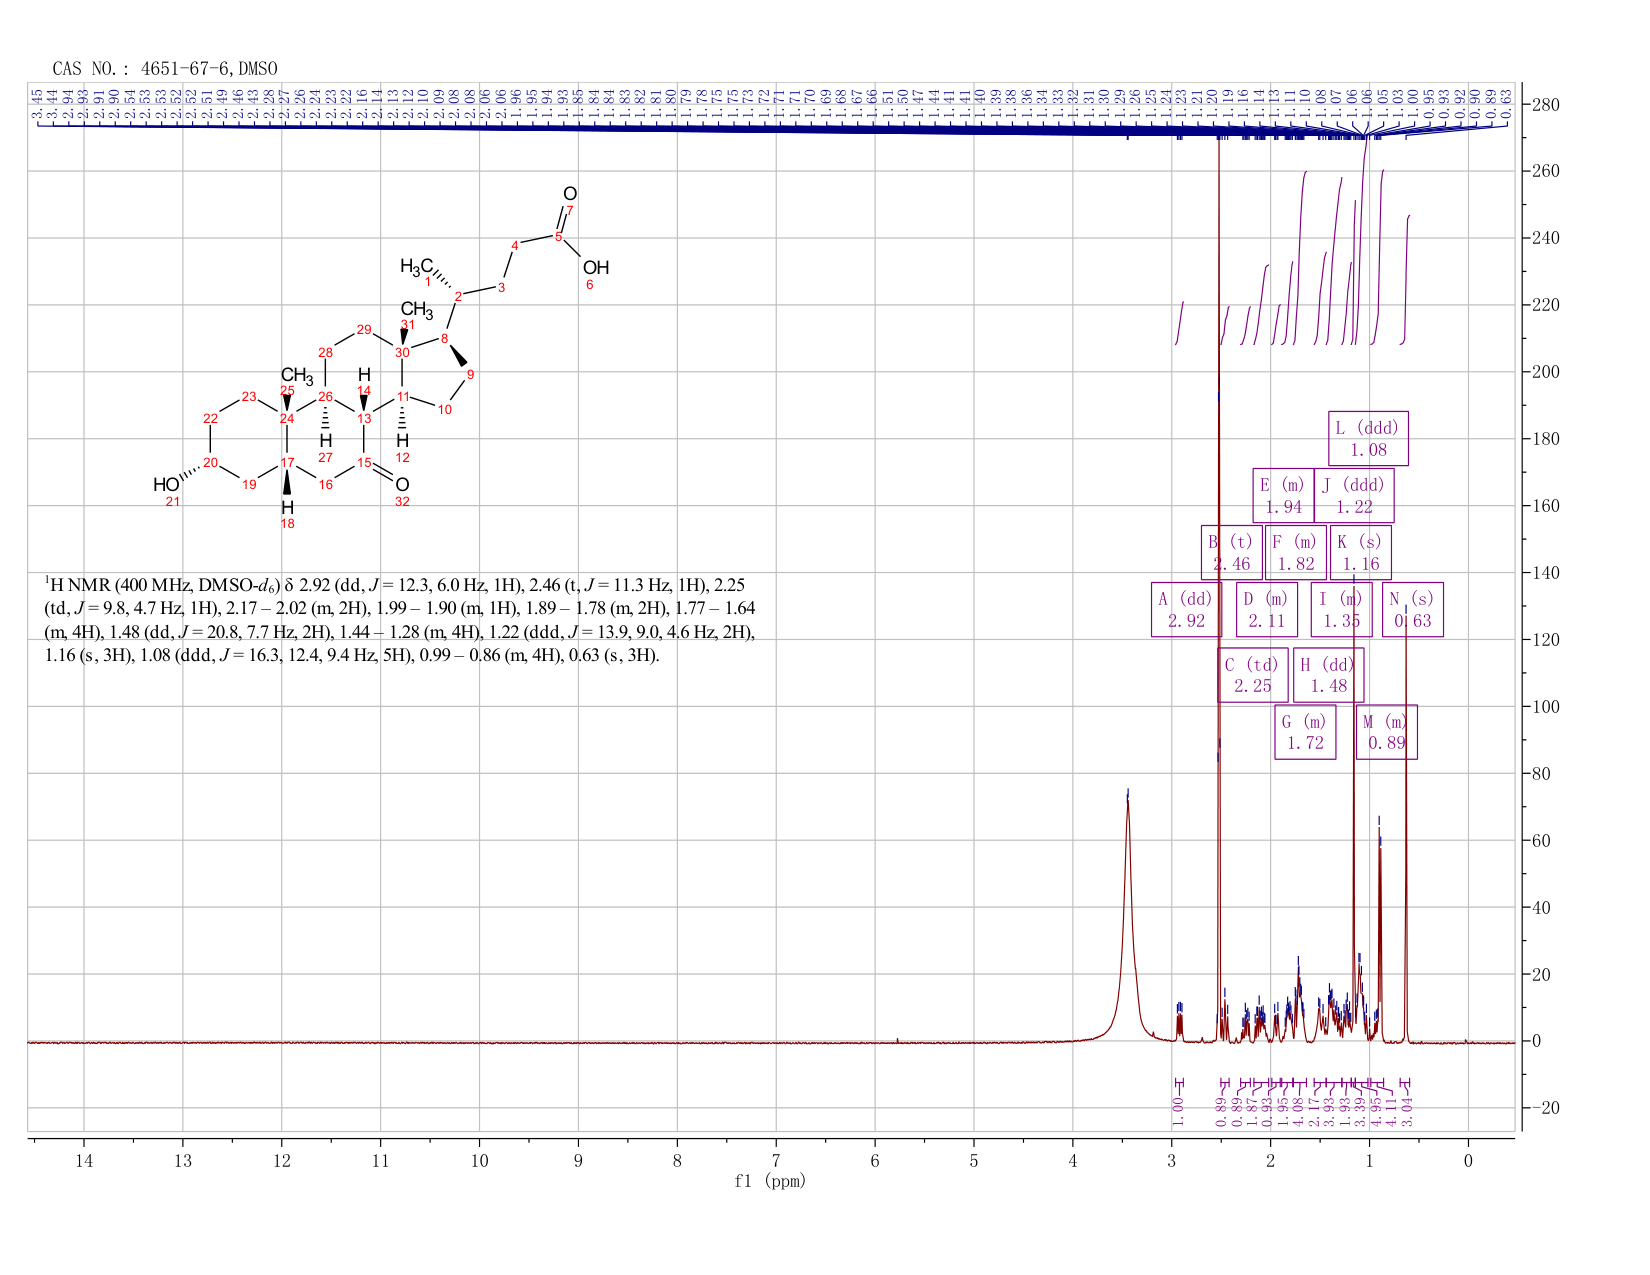Image resolution: width=1650 pixels, height=1275 pixels.
Task: Click the 3.45 peak label at top left
Action: click(x=37, y=104)
